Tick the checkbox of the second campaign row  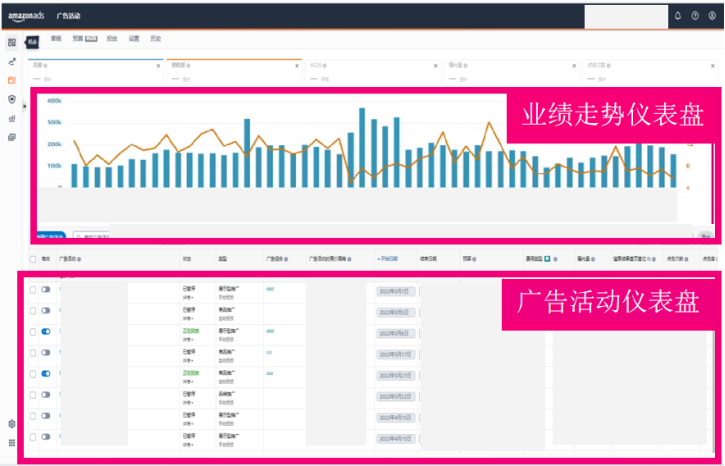(33, 310)
